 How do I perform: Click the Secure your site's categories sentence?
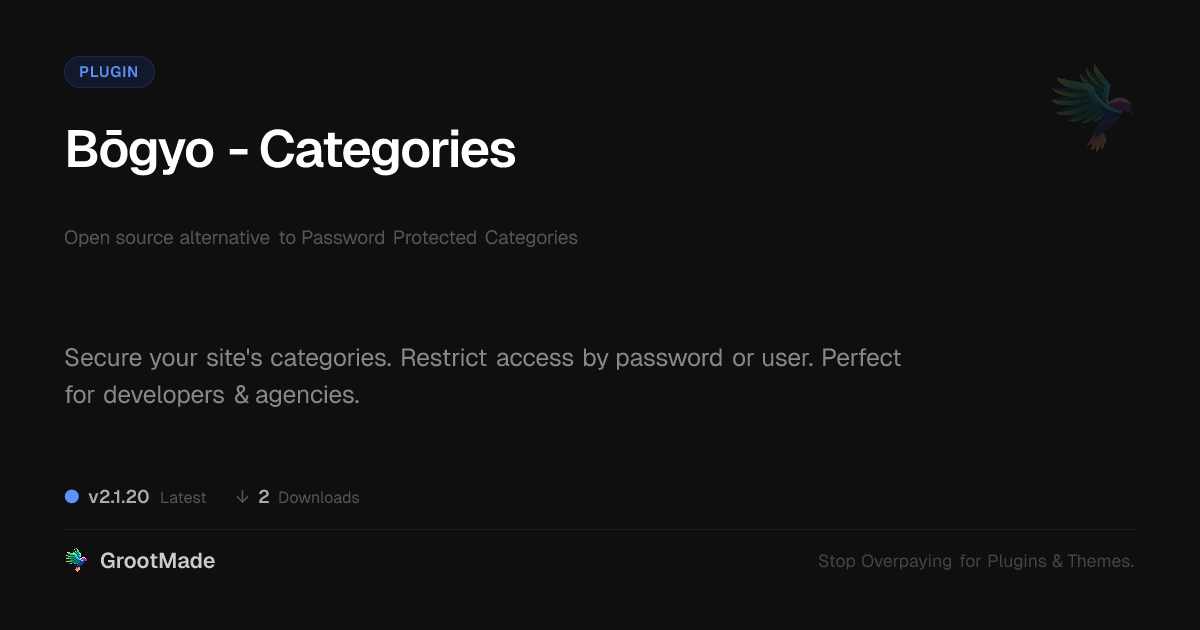228,358
